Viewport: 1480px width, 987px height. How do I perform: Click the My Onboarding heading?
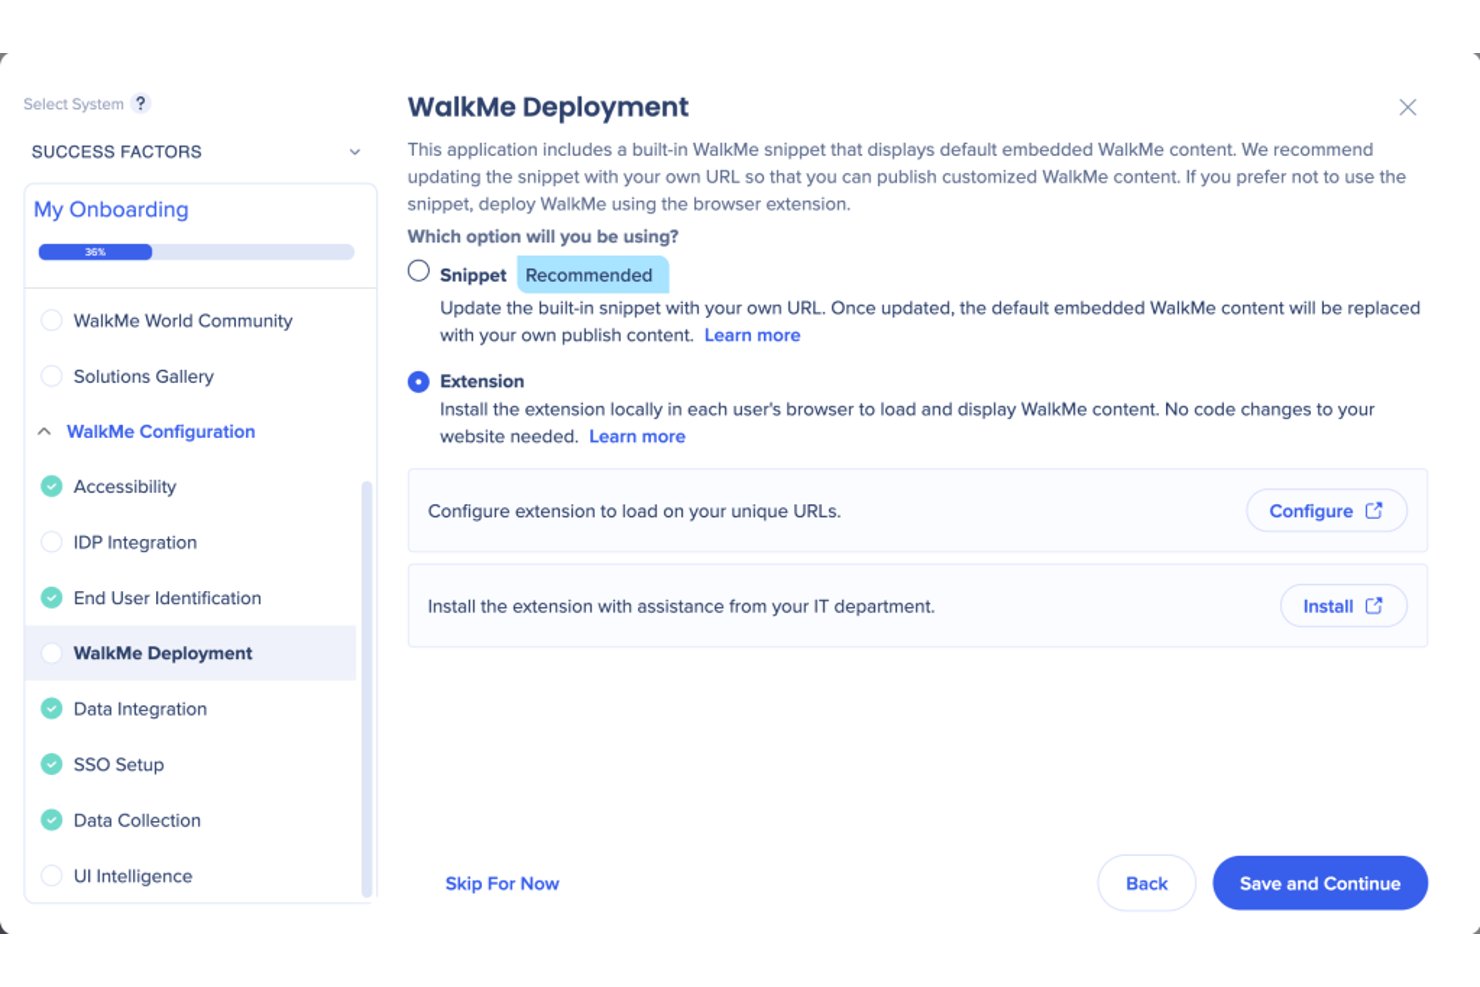(111, 209)
